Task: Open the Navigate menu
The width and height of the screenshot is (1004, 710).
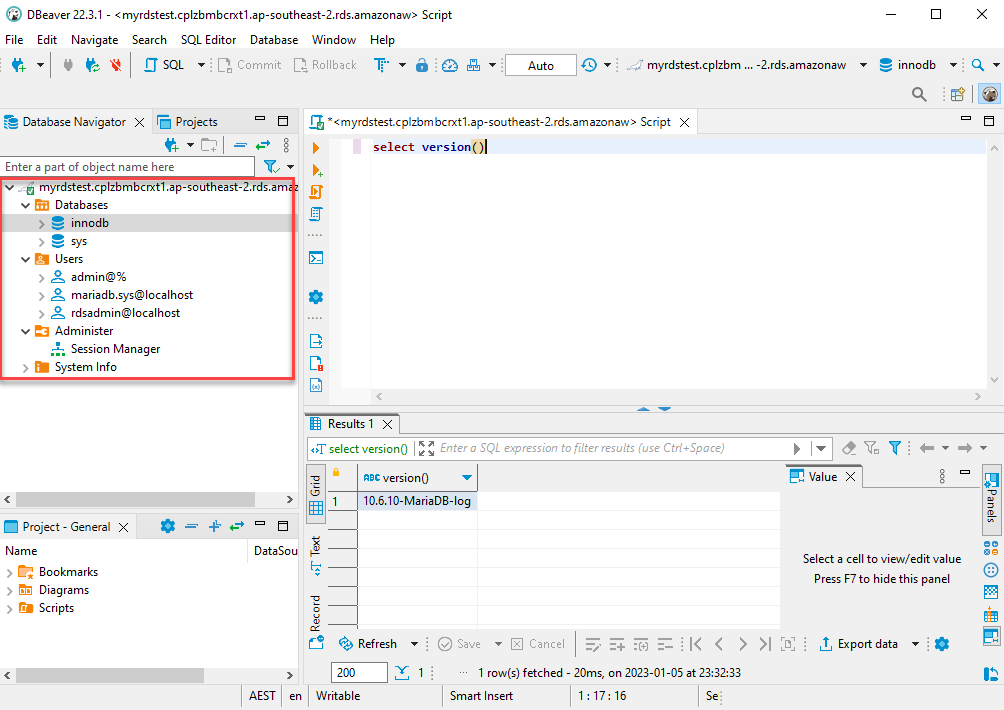Action: [x=94, y=40]
